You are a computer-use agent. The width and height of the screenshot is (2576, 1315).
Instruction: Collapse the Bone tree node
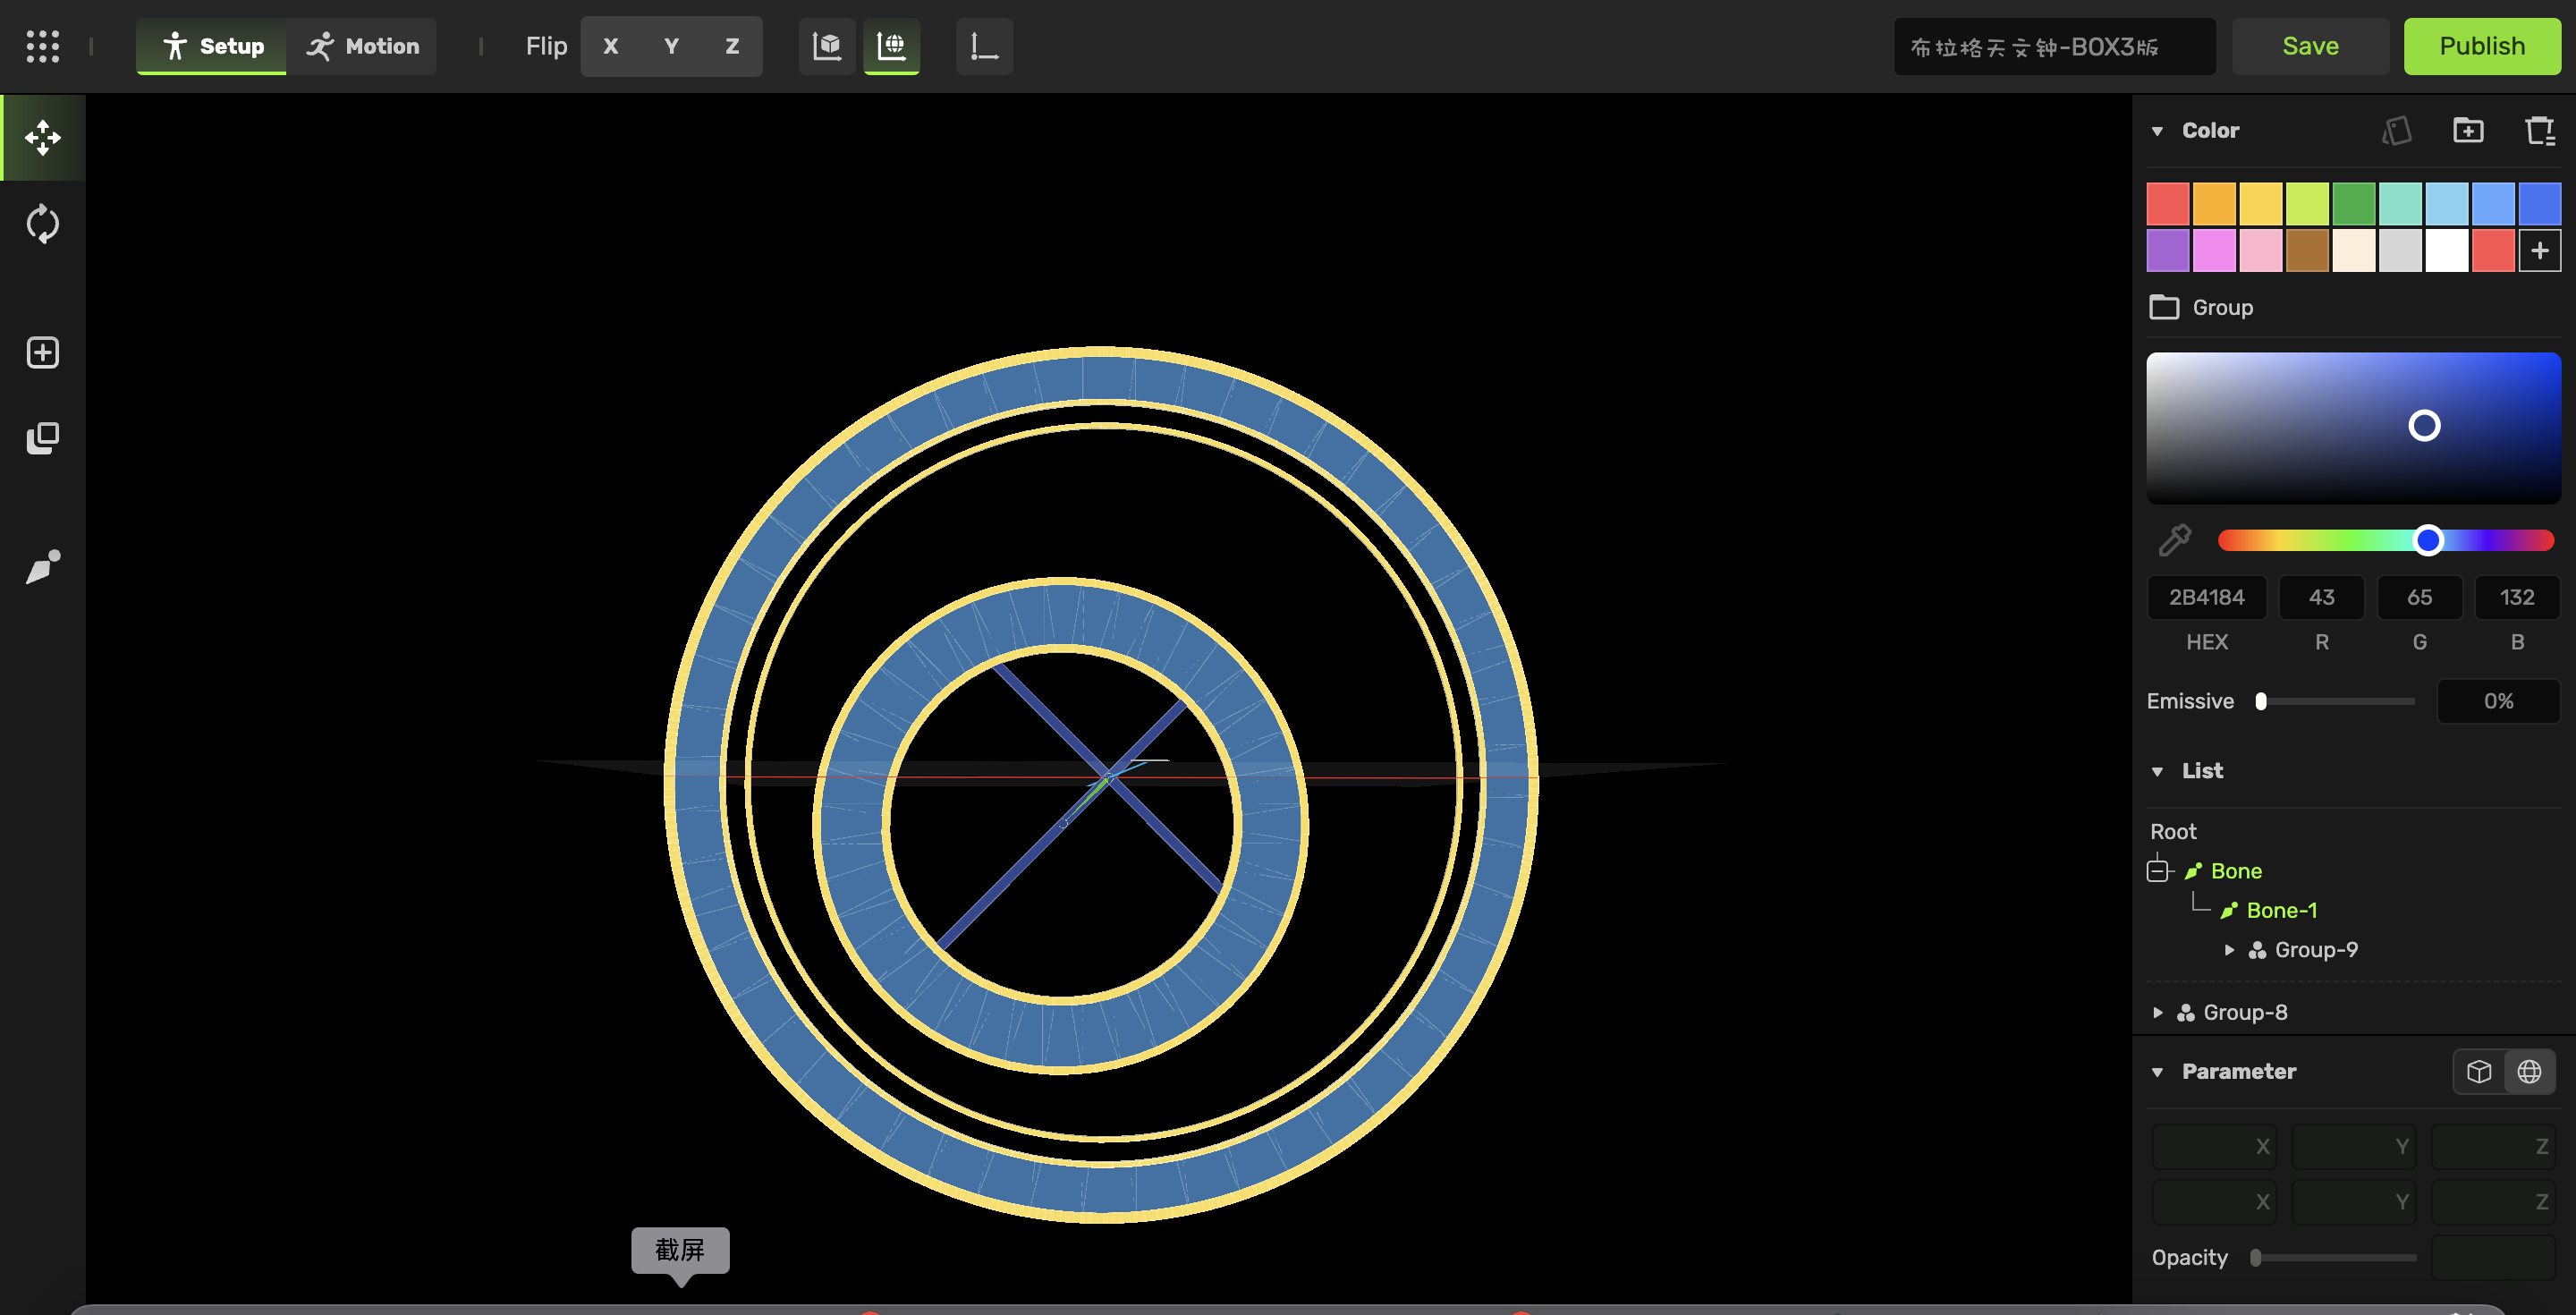click(2157, 871)
